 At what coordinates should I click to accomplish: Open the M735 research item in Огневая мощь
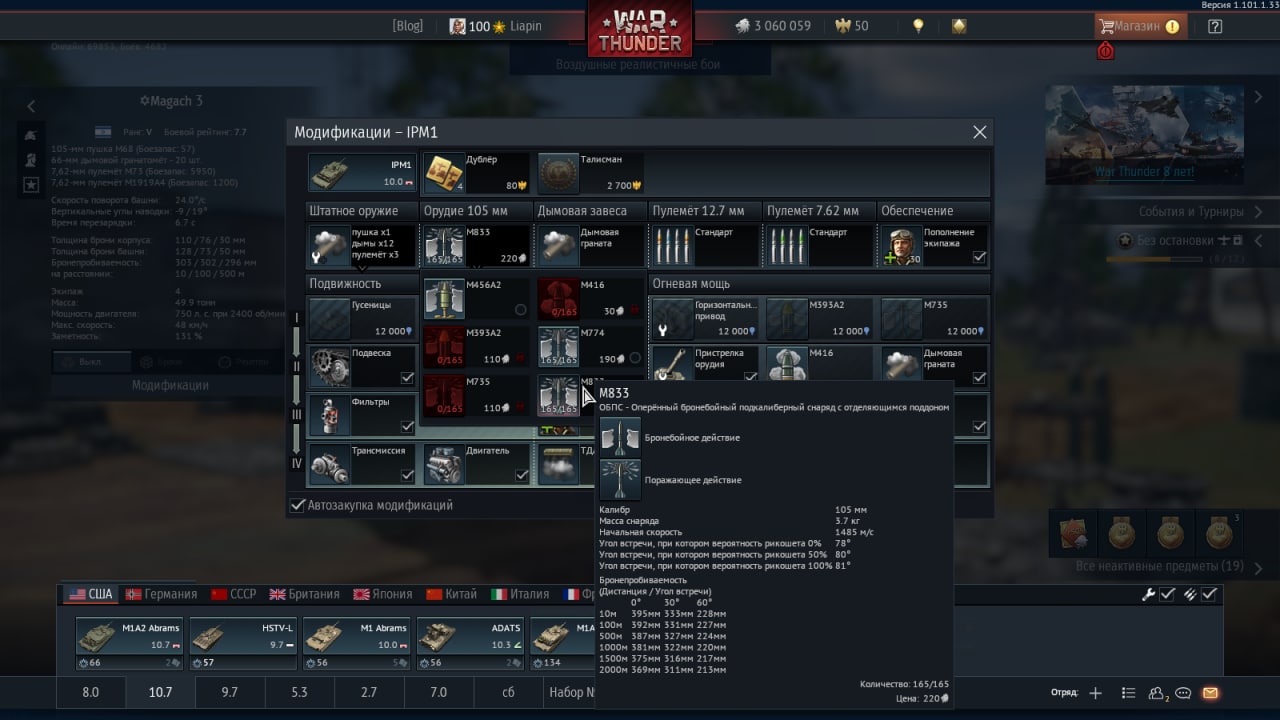[933, 318]
